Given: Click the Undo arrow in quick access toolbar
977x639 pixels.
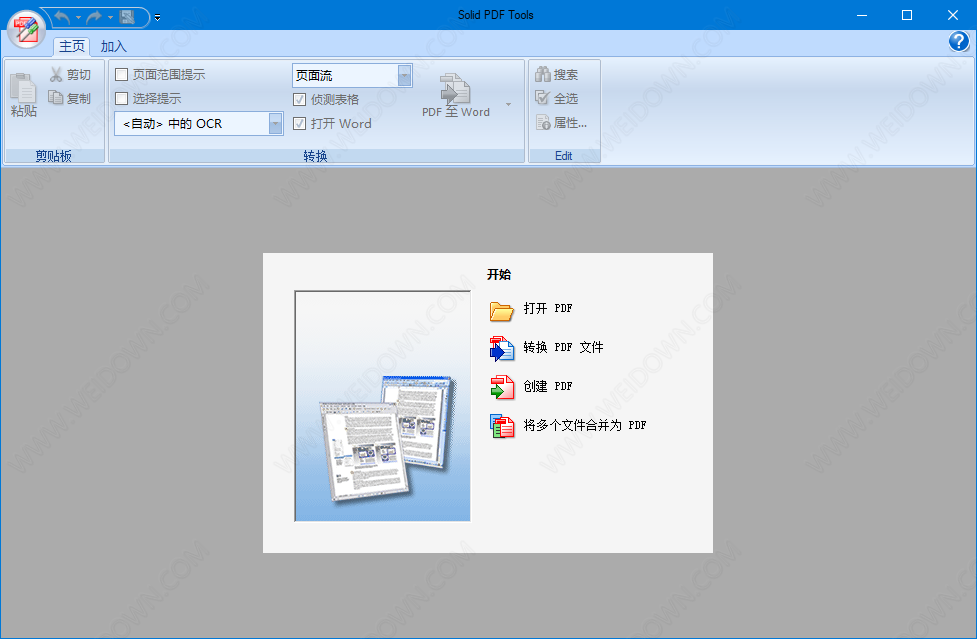Looking at the screenshot, I should coord(62,17).
